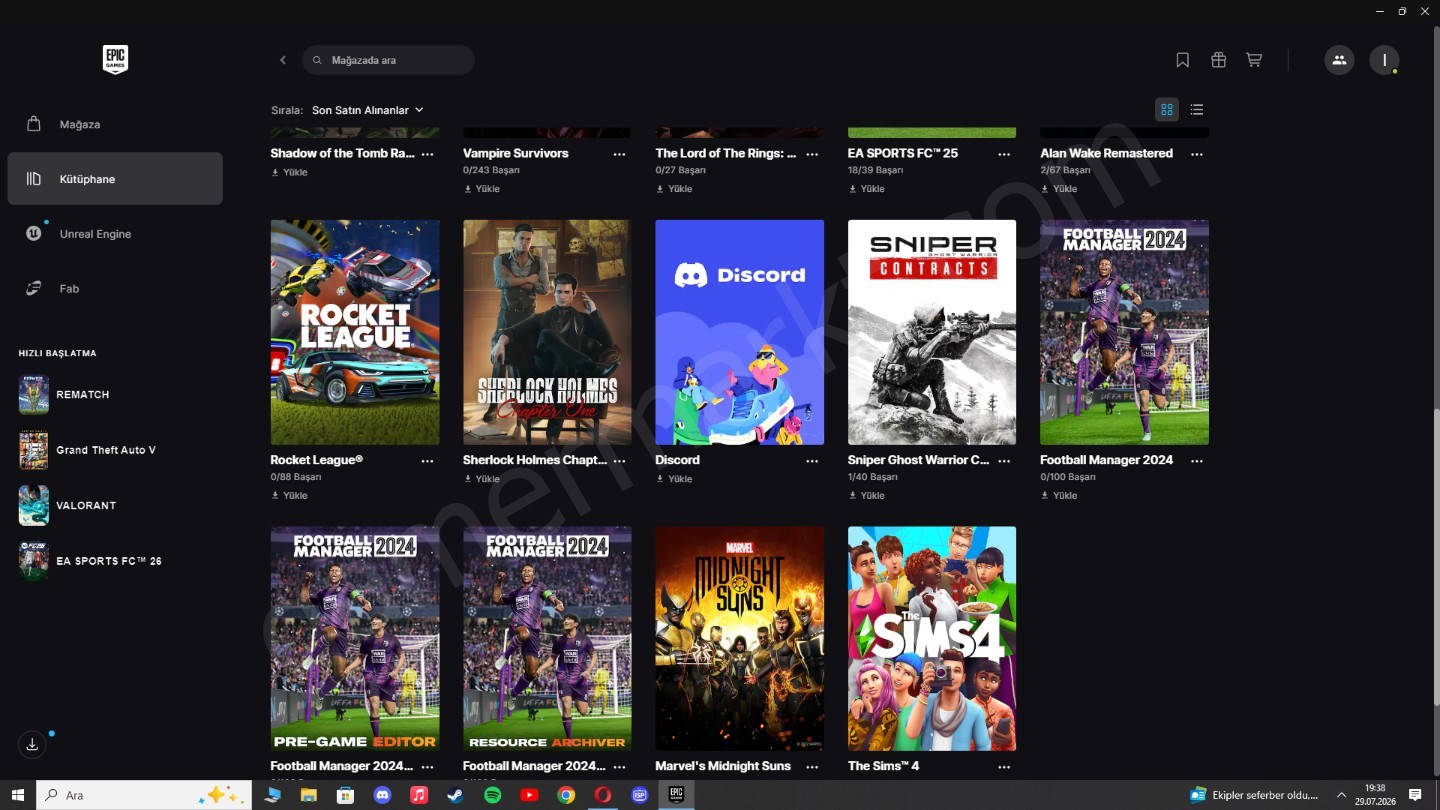
Task: Click the Epic Games logo in the sidebar
Action: [115, 60]
